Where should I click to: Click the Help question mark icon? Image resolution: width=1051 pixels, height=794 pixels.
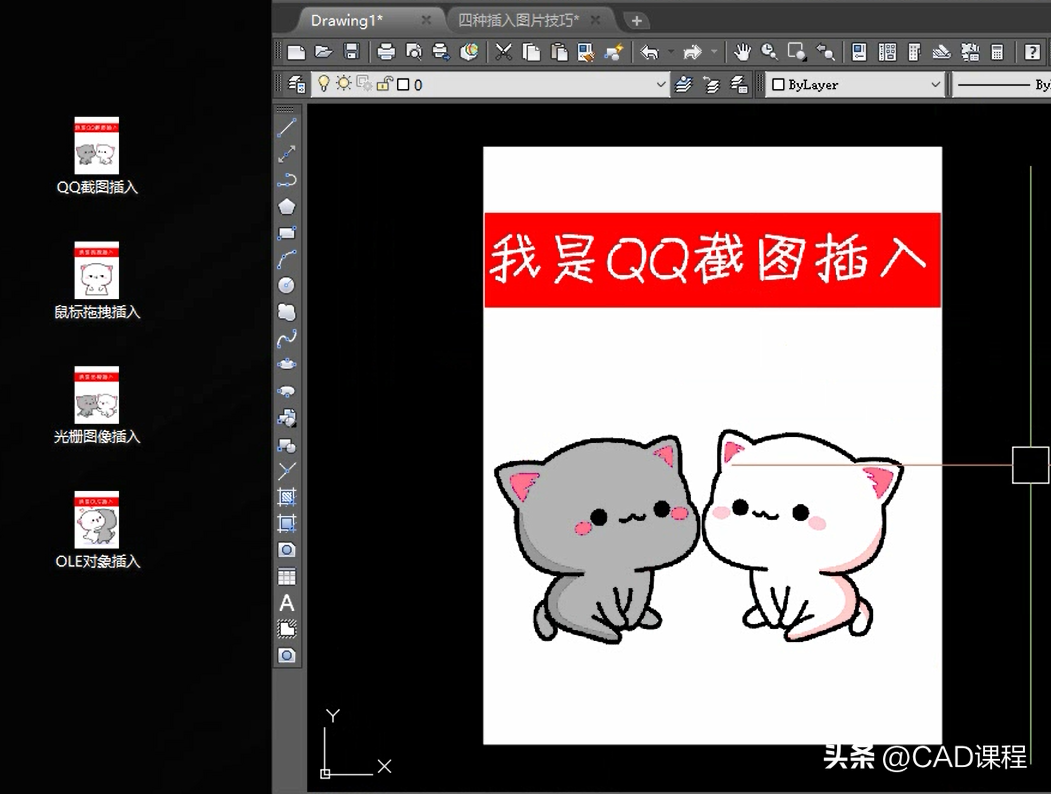click(x=1032, y=52)
